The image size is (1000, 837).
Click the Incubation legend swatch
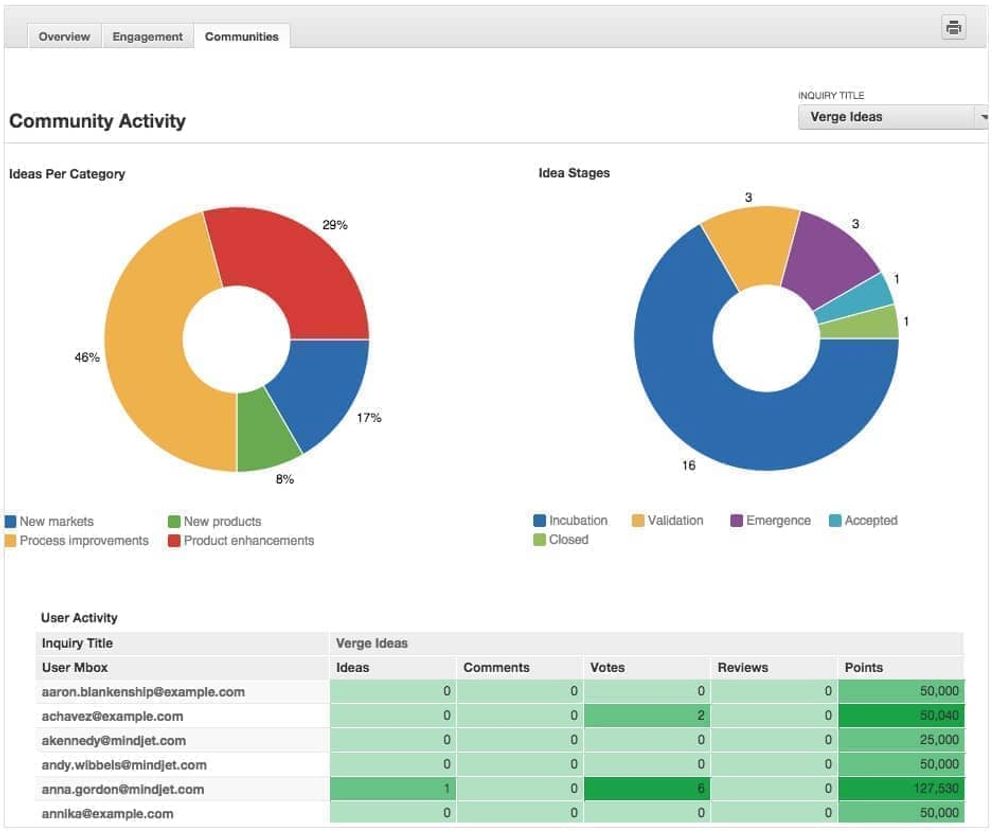tap(540, 521)
